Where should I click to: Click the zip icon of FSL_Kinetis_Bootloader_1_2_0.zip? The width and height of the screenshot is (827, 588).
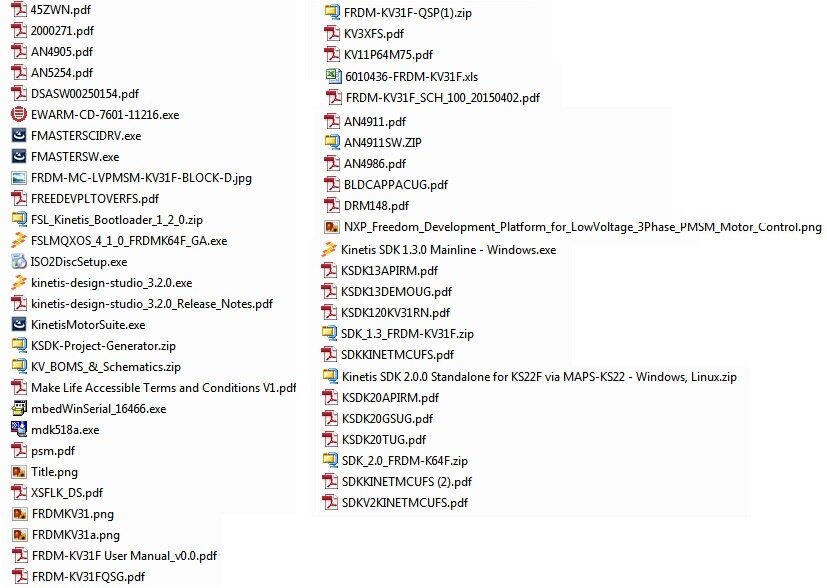tap(19, 219)
